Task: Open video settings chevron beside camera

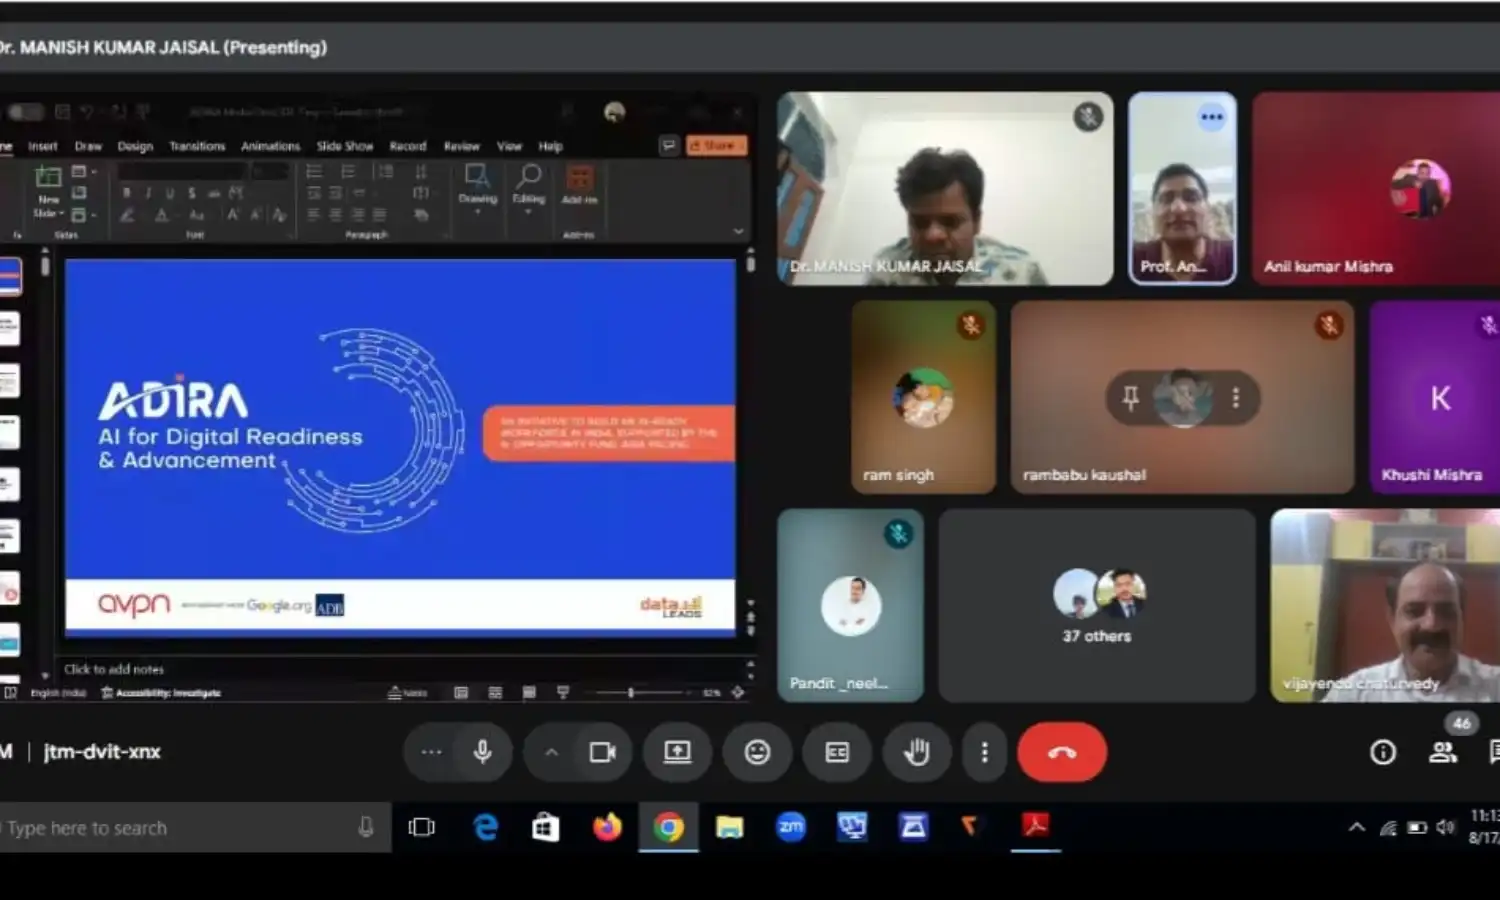Action: click(x=551, y=752)
